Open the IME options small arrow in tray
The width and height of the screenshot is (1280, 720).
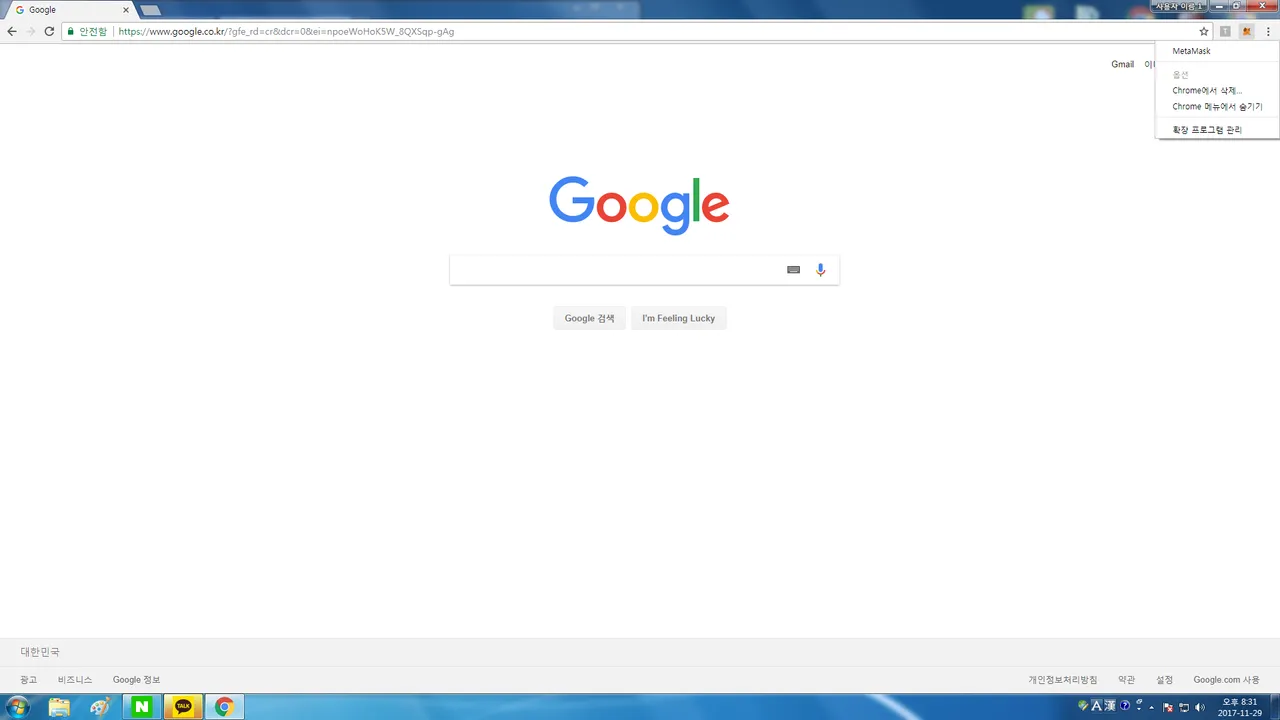(1139, 710)
